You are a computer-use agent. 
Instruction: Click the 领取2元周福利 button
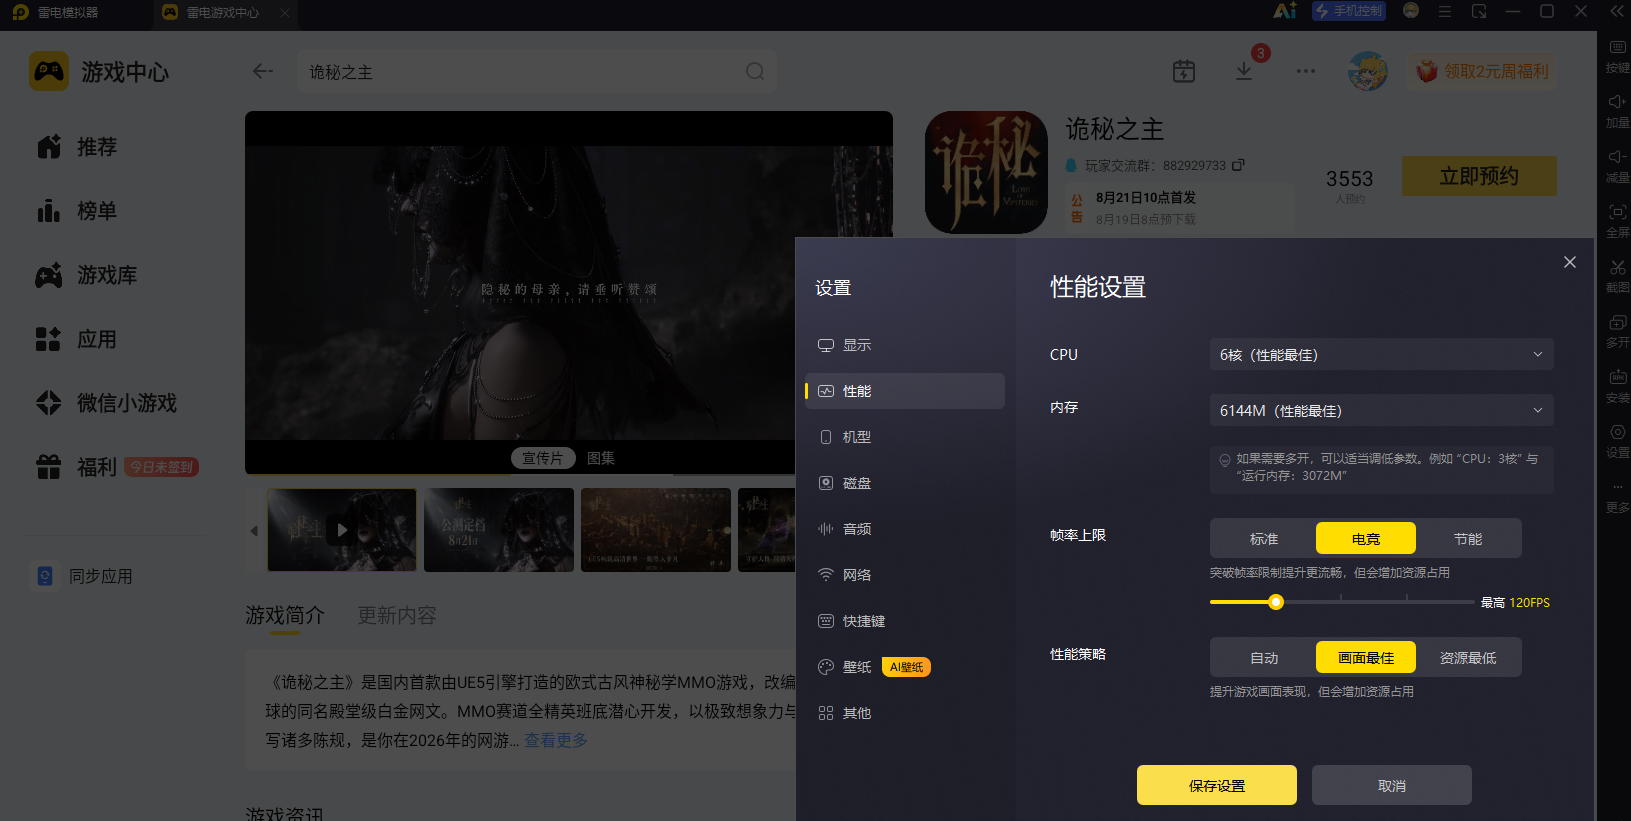1483,71
